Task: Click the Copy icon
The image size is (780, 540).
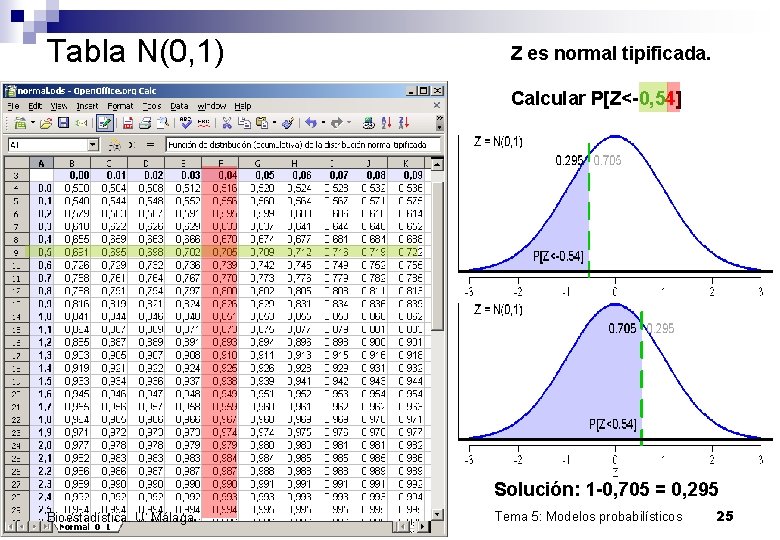Action: [244, 123]
